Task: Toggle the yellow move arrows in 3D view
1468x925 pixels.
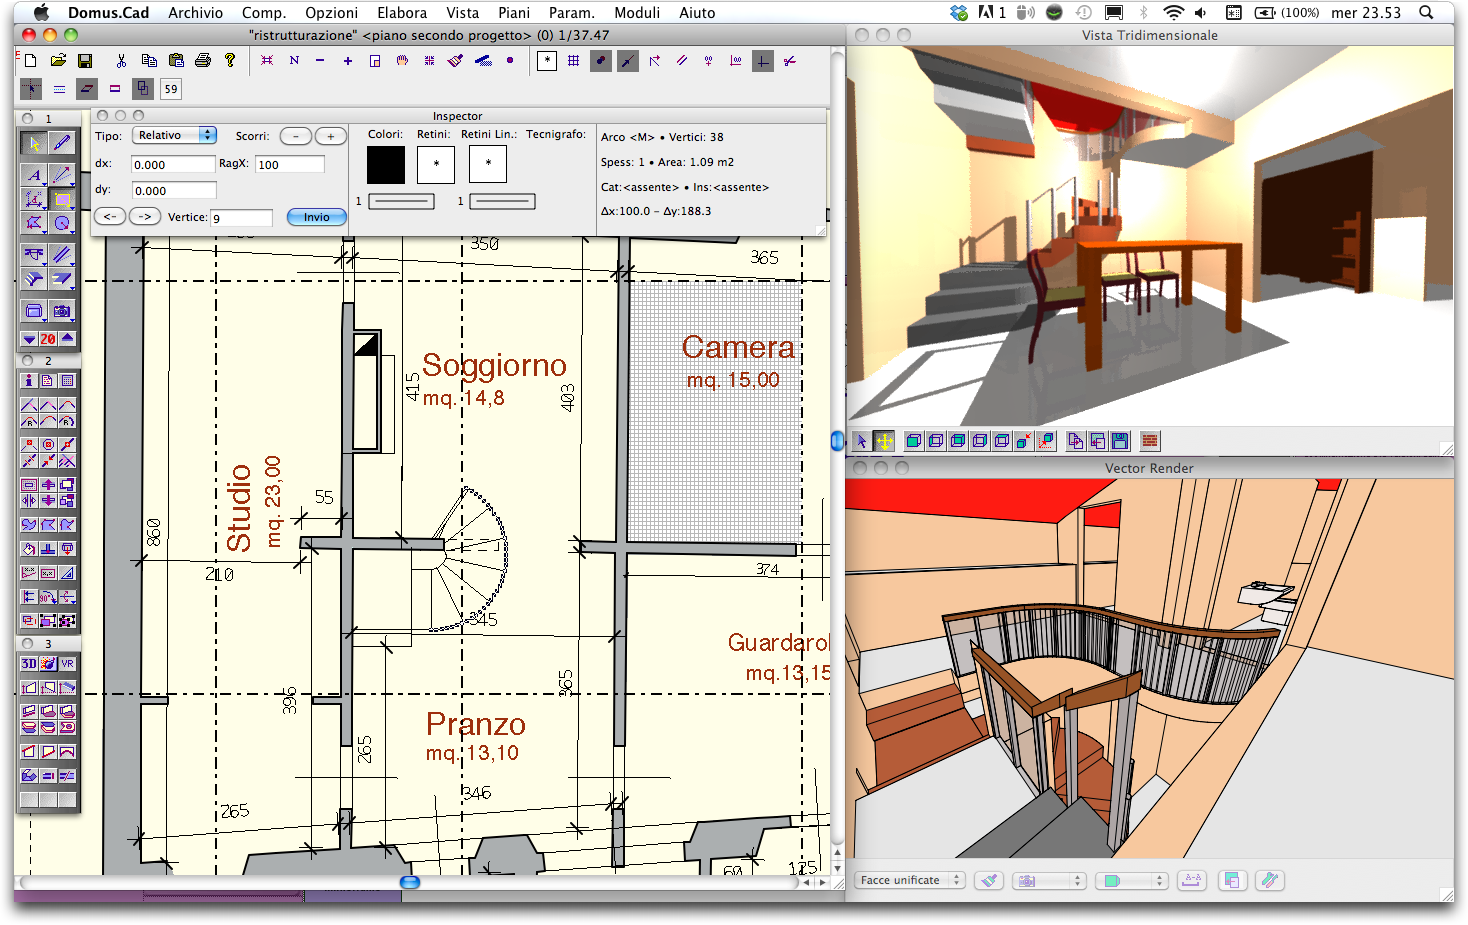Action: click(x=884, y=441)
